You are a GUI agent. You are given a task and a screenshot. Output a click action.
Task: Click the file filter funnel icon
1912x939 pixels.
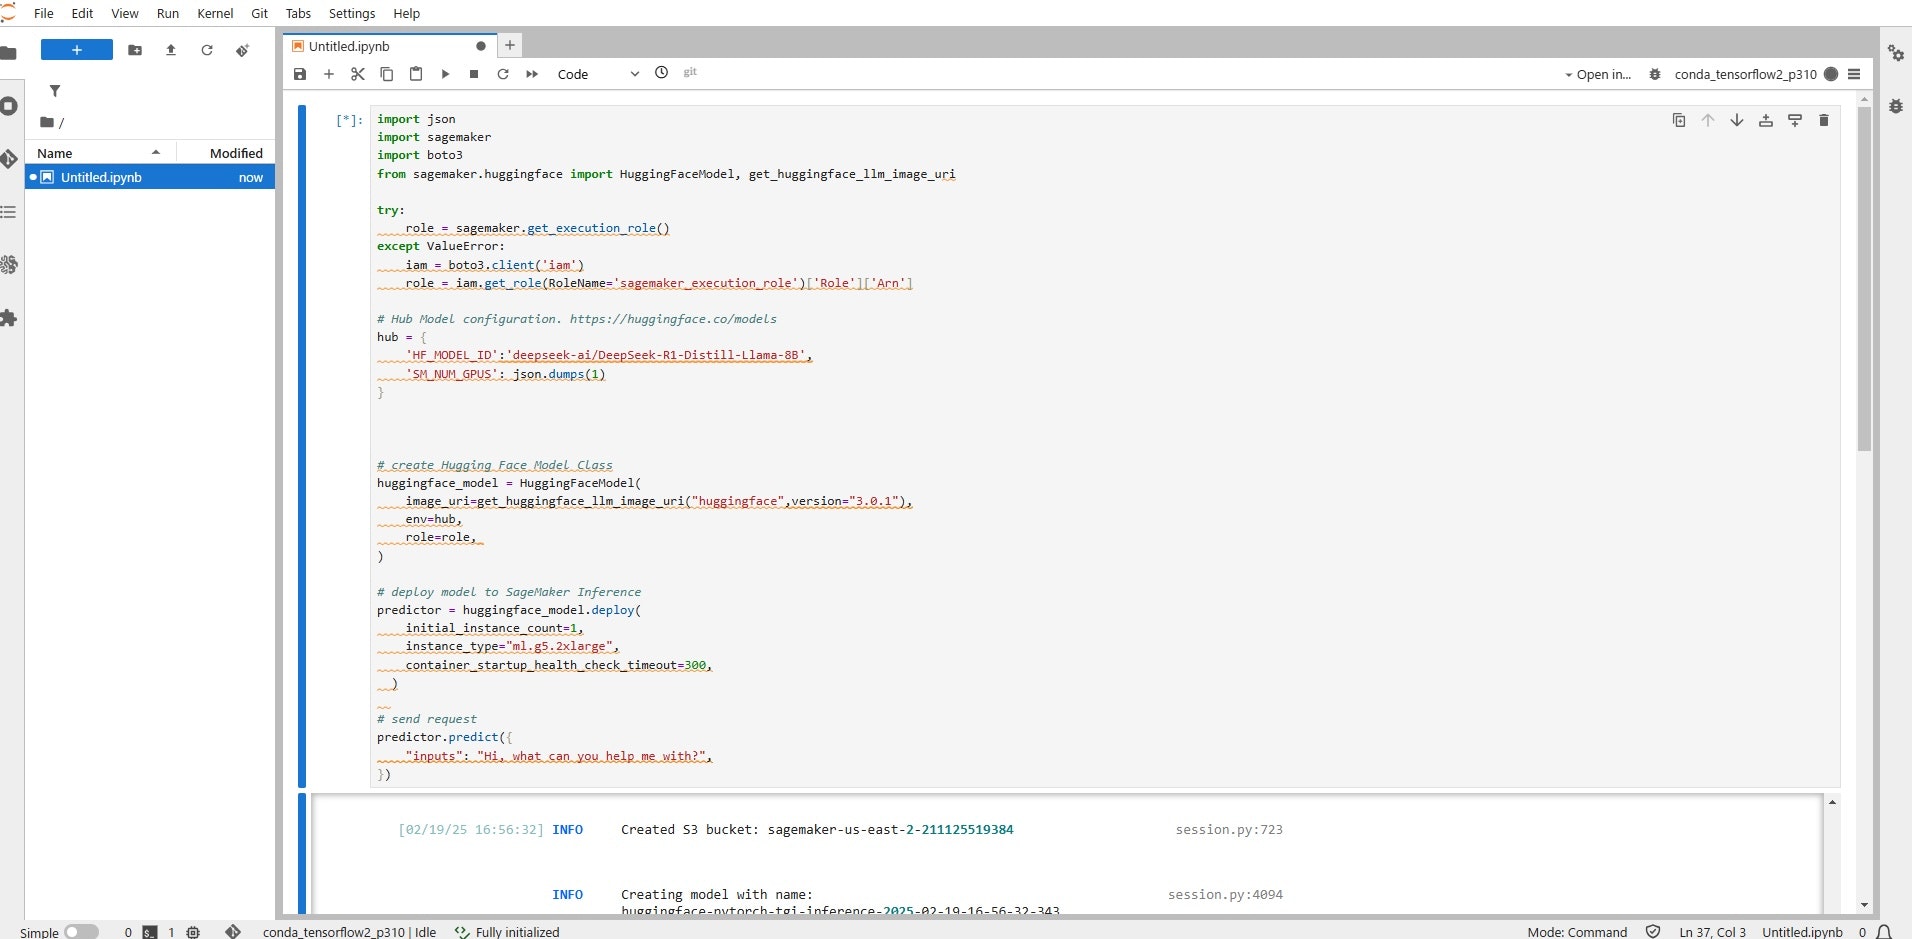point(55,91)
